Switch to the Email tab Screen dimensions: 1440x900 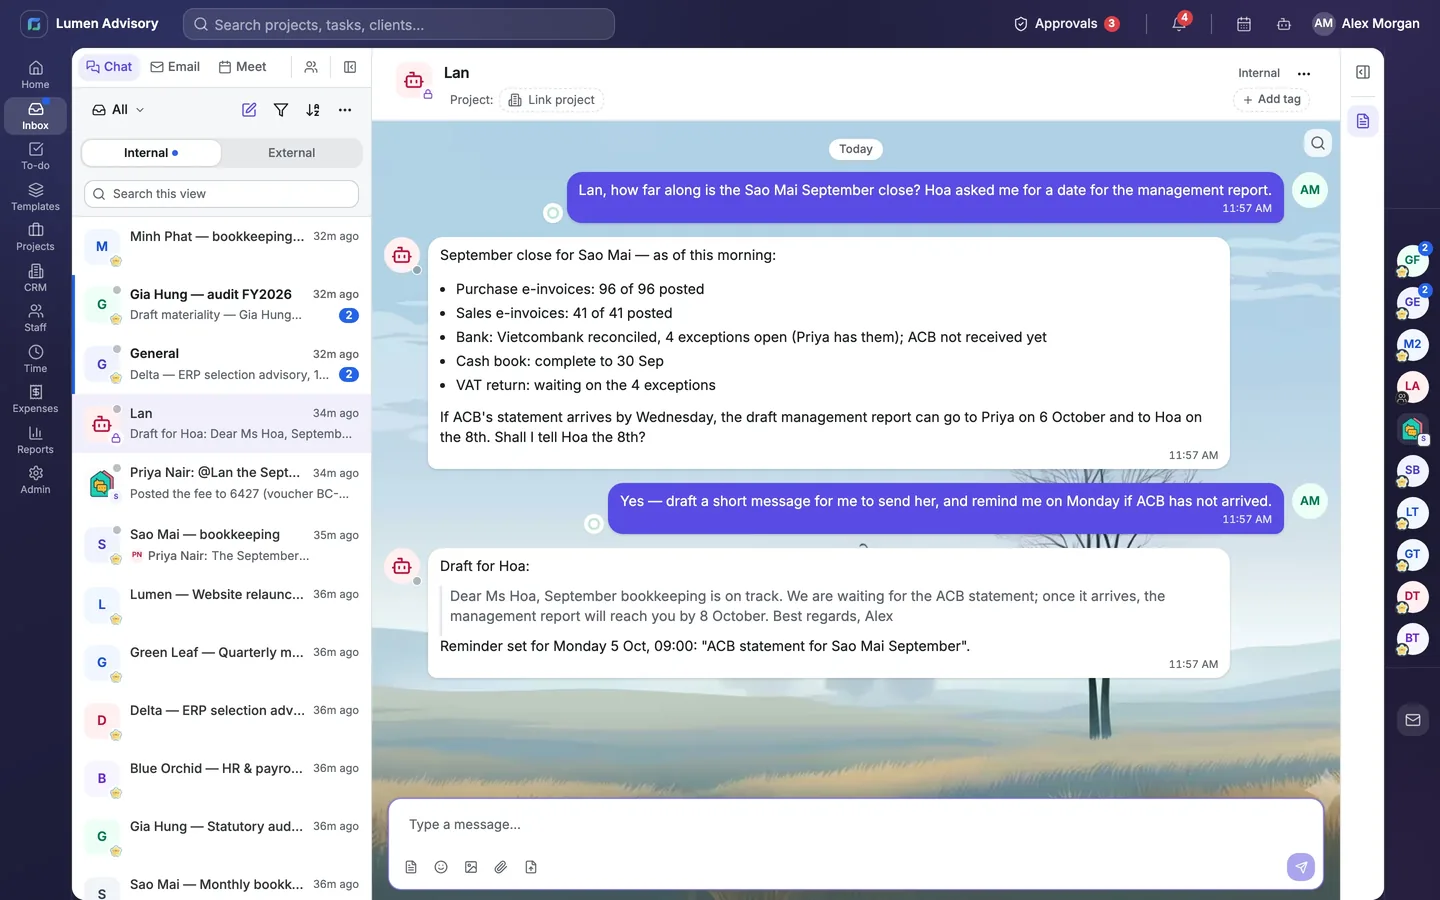point(175,67)
